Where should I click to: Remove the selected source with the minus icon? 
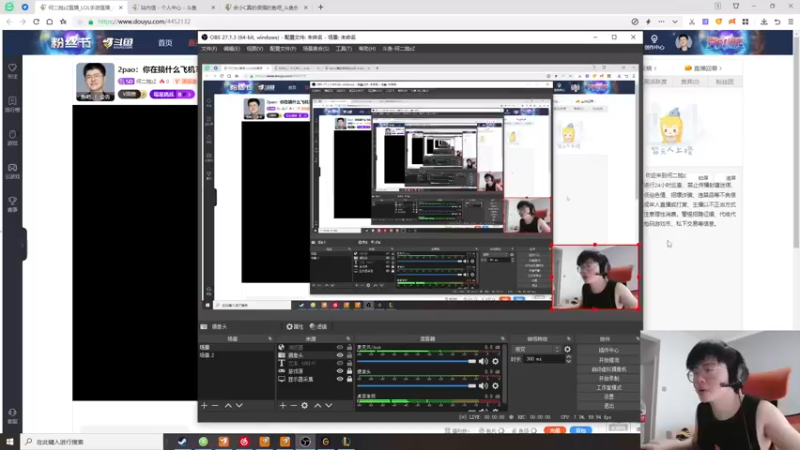pyautogui.click(x=293, y=406)
